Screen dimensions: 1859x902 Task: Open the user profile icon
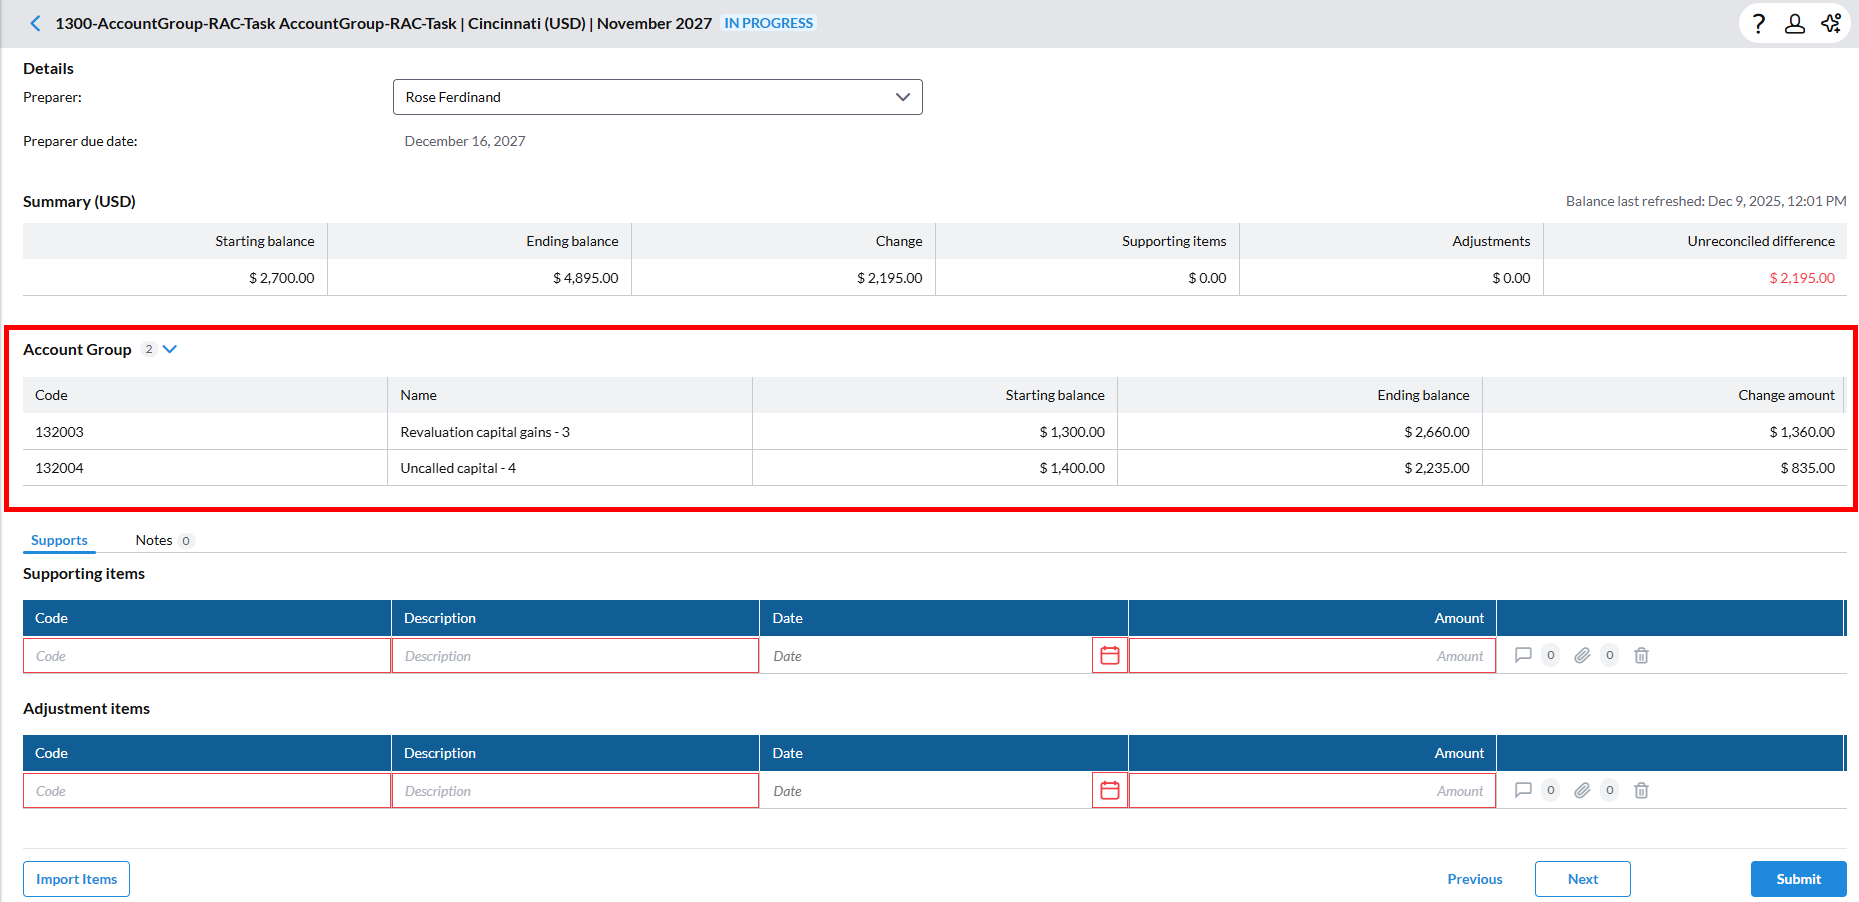point(1795,23)
